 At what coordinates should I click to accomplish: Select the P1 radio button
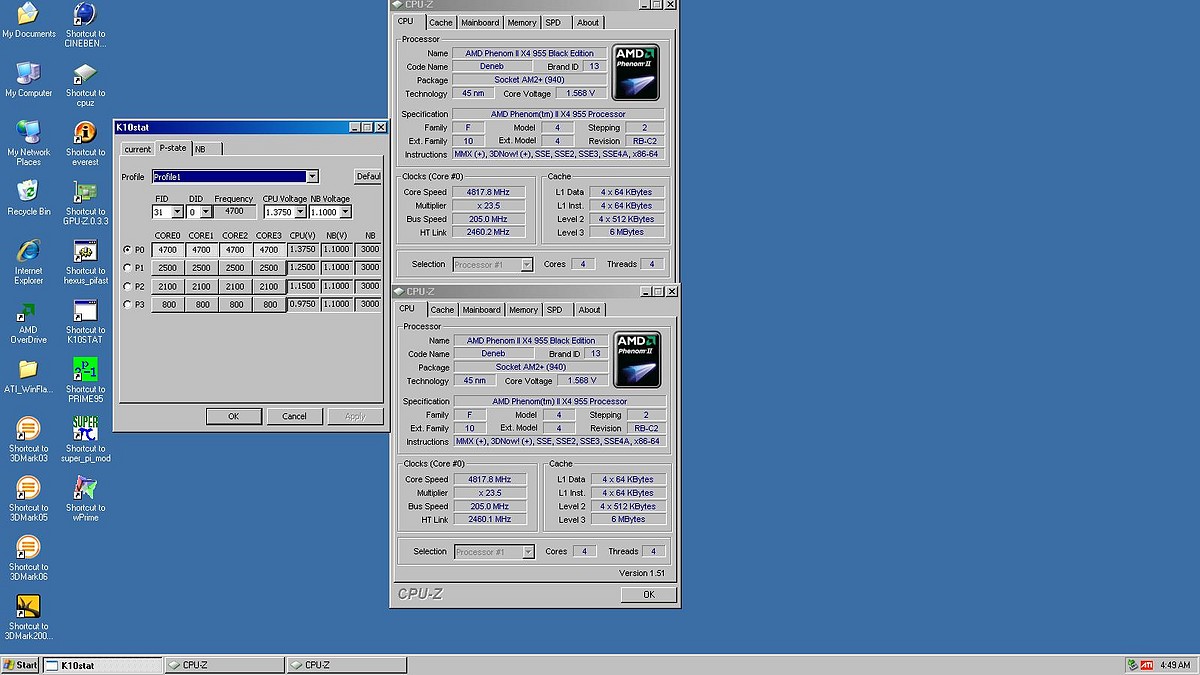[x=127, y=268]
